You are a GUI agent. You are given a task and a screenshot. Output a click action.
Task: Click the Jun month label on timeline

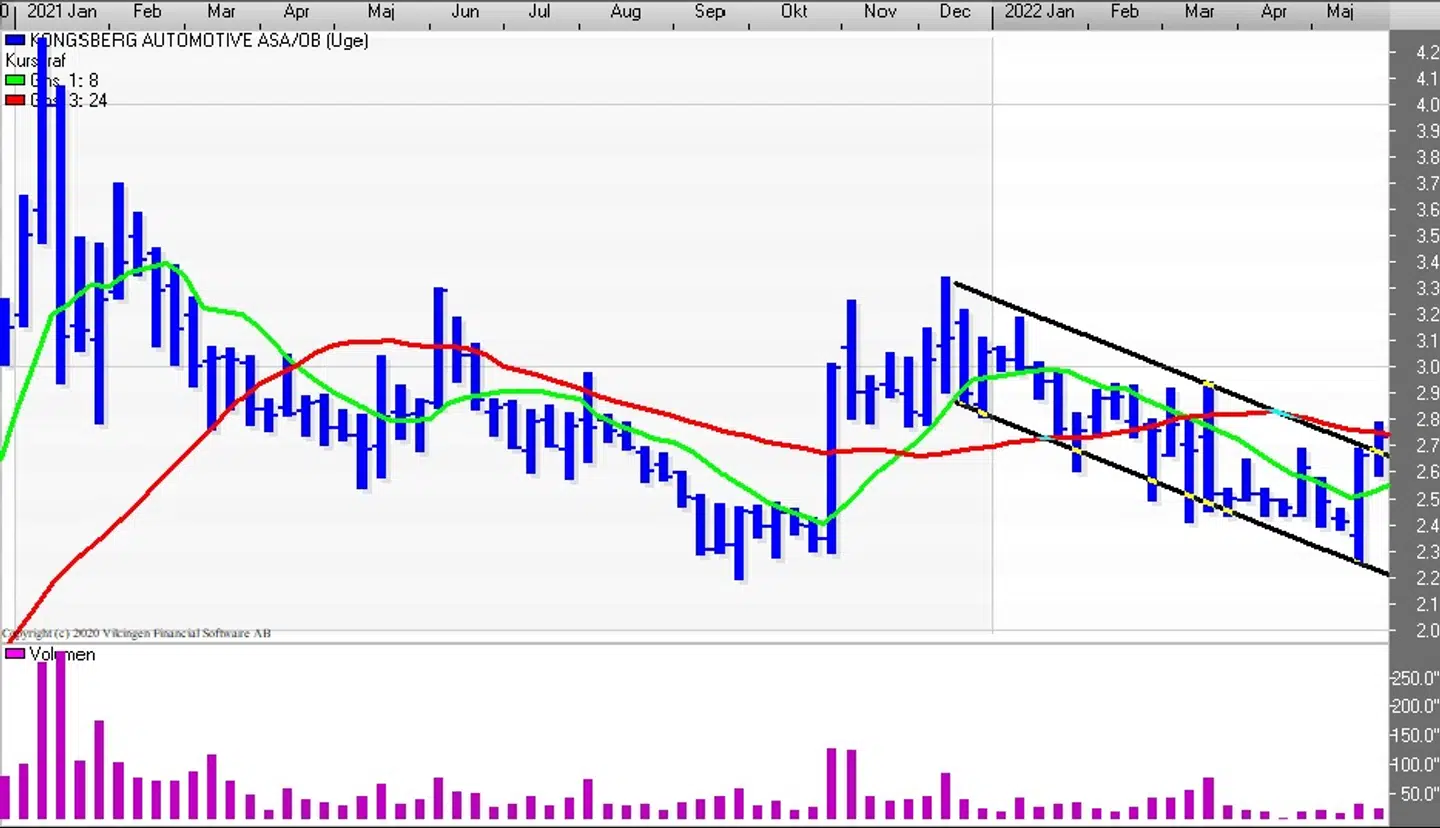tap(465, 12)
